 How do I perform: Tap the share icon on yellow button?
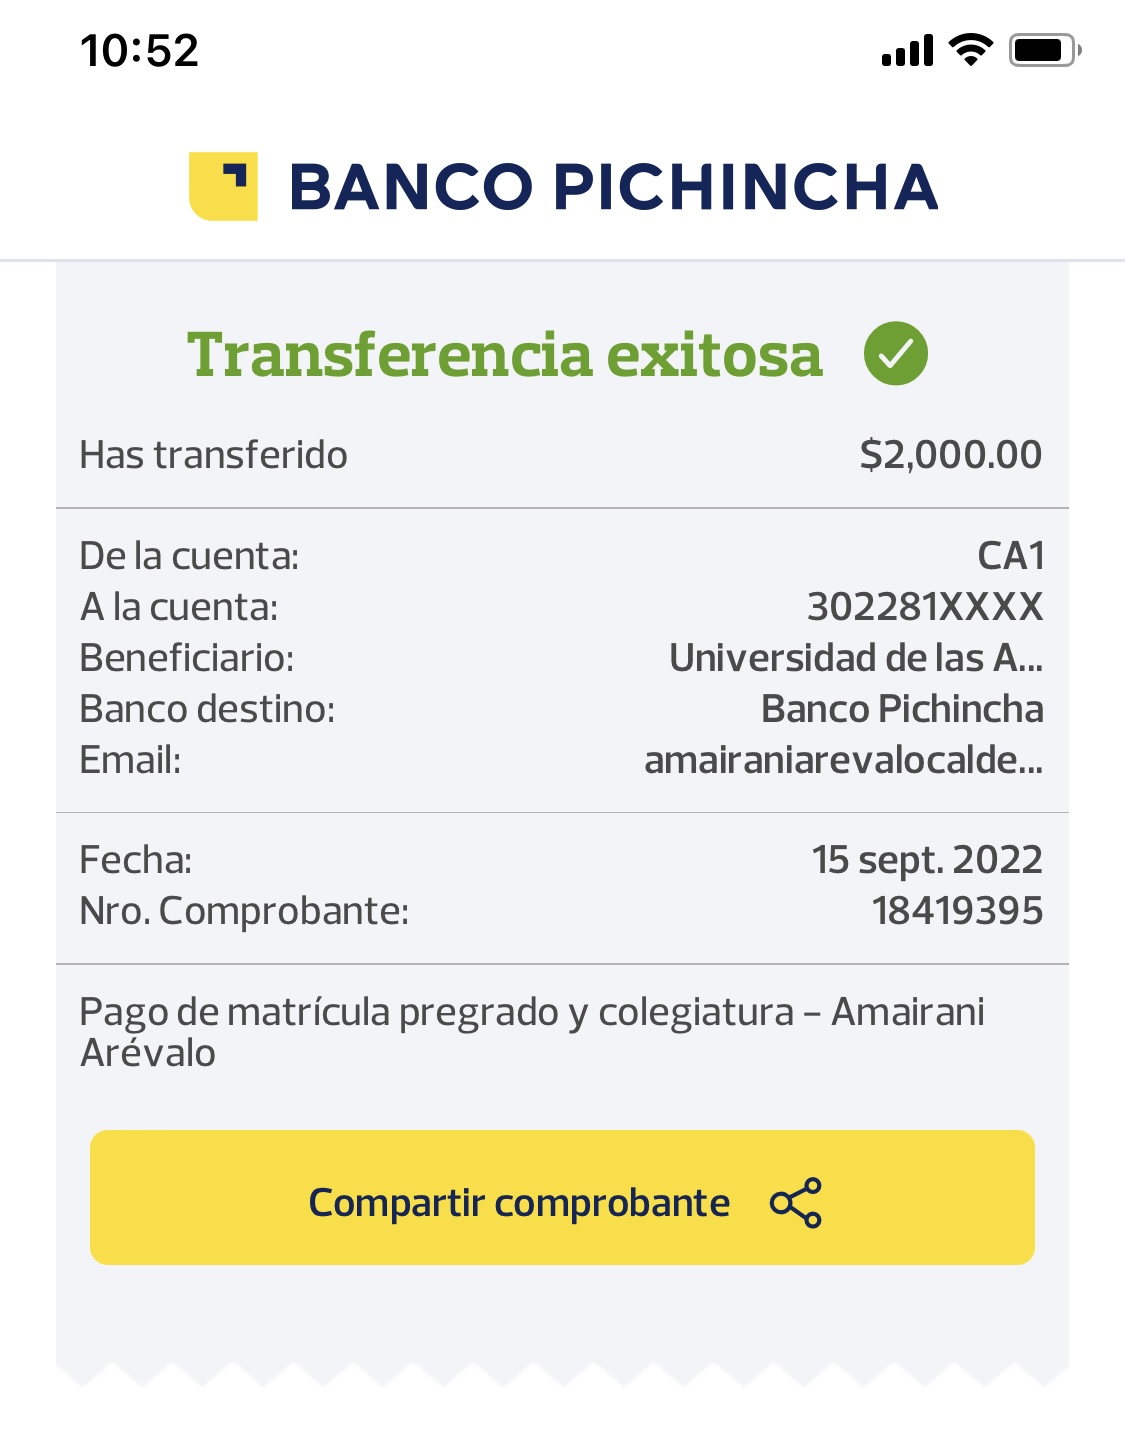(796, 1202)
